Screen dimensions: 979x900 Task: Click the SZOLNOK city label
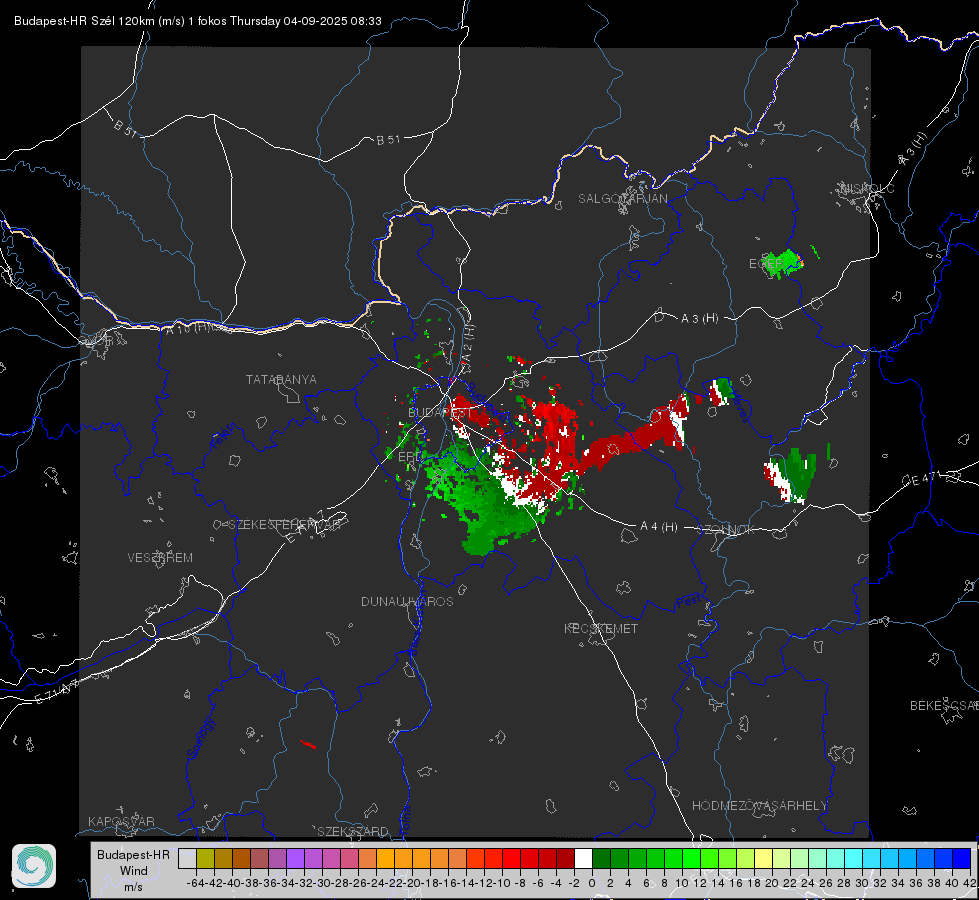[x=728, y=530]
